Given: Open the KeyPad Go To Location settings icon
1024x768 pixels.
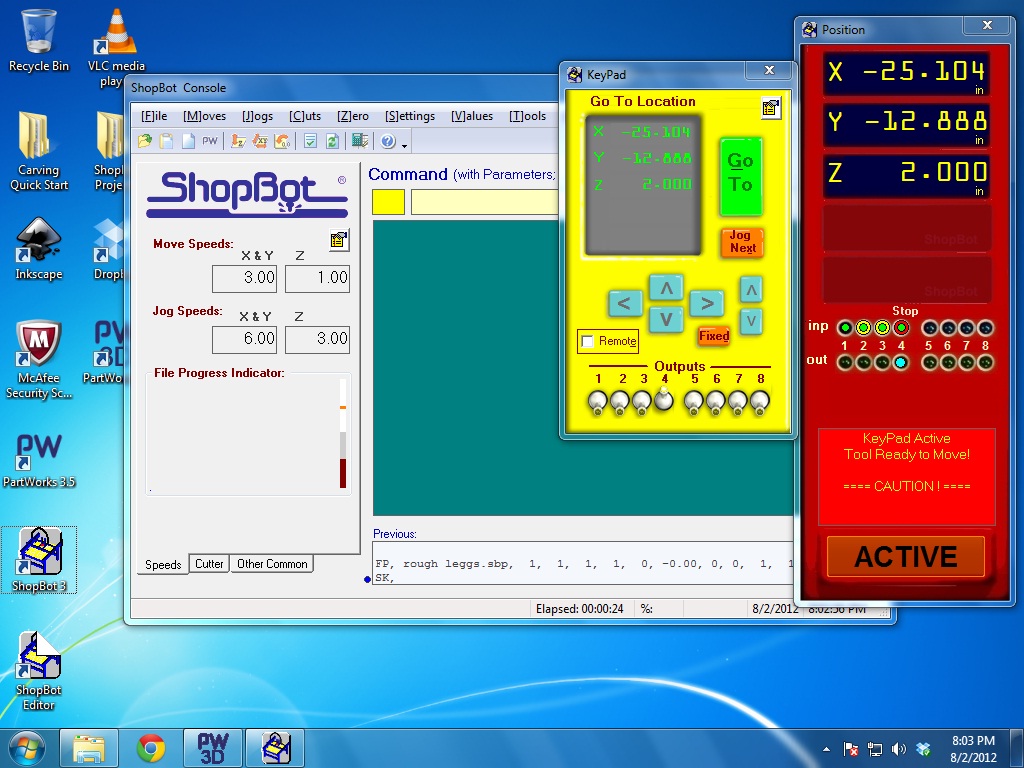Looking at the screenshot, I should [771, 108].
